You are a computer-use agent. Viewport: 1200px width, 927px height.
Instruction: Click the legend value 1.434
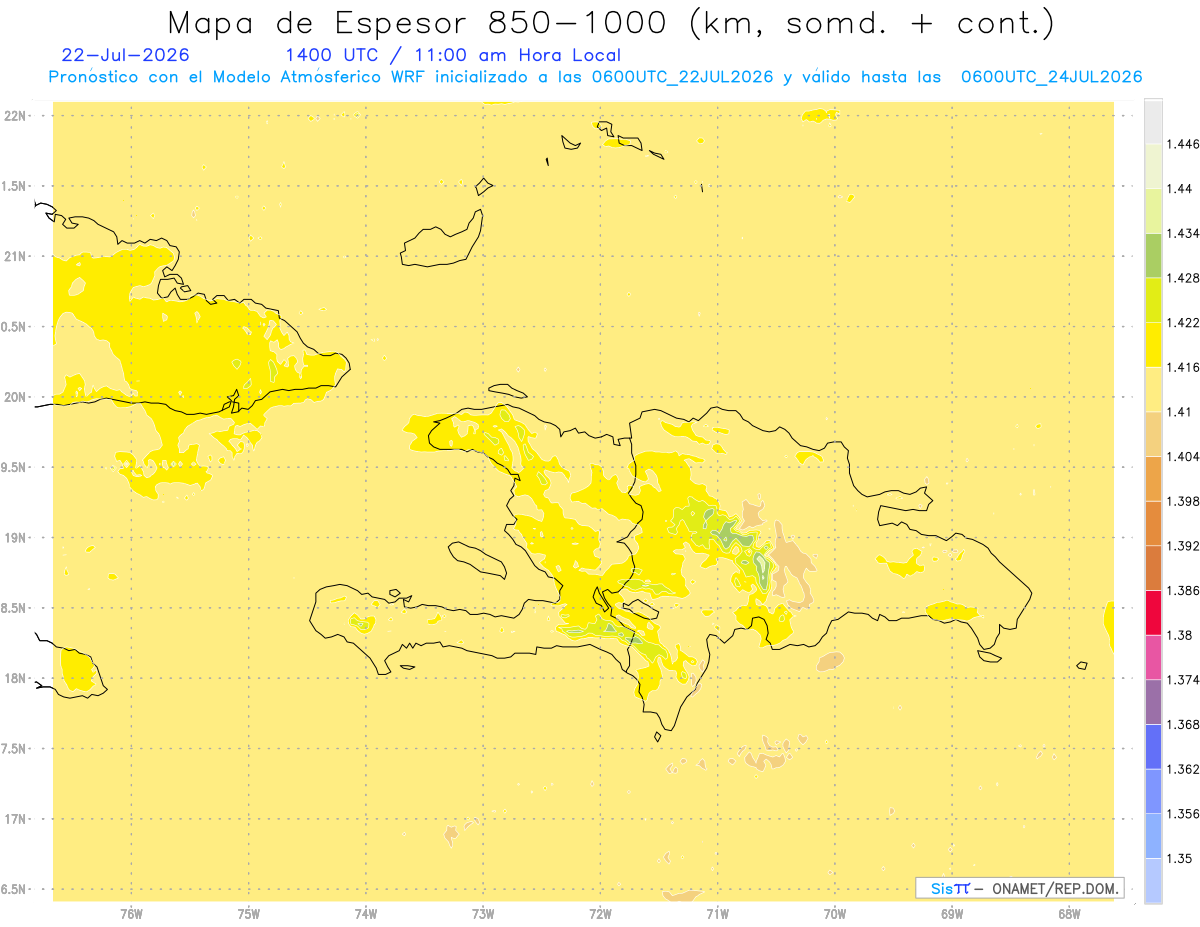(x=1182, y=233)
